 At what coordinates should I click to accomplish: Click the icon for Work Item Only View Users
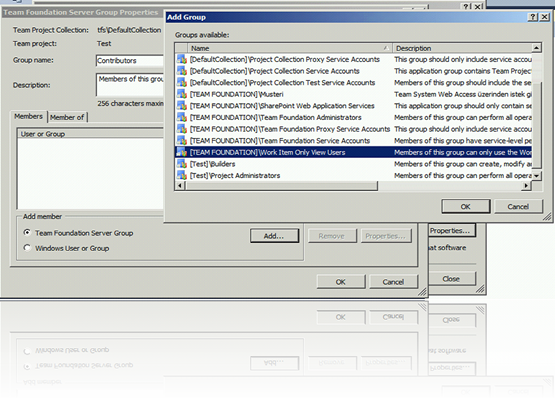tap(182, 153)
